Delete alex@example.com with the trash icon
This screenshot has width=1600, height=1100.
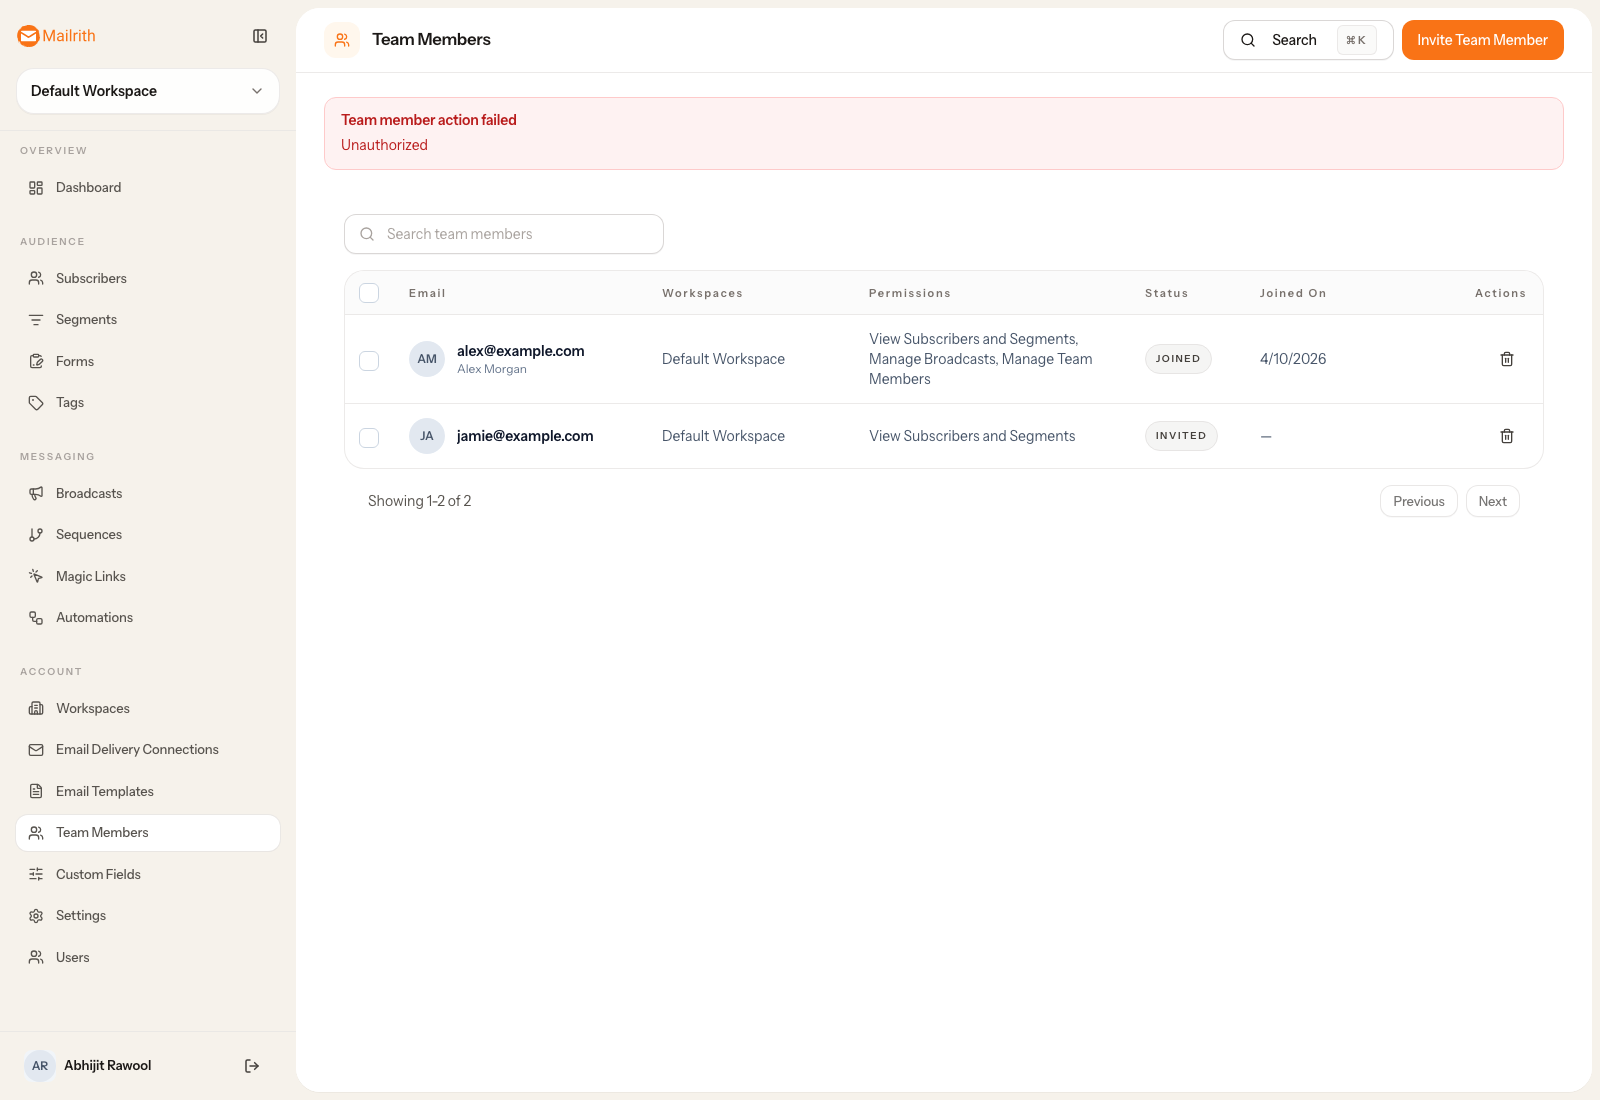point(1507,359)
